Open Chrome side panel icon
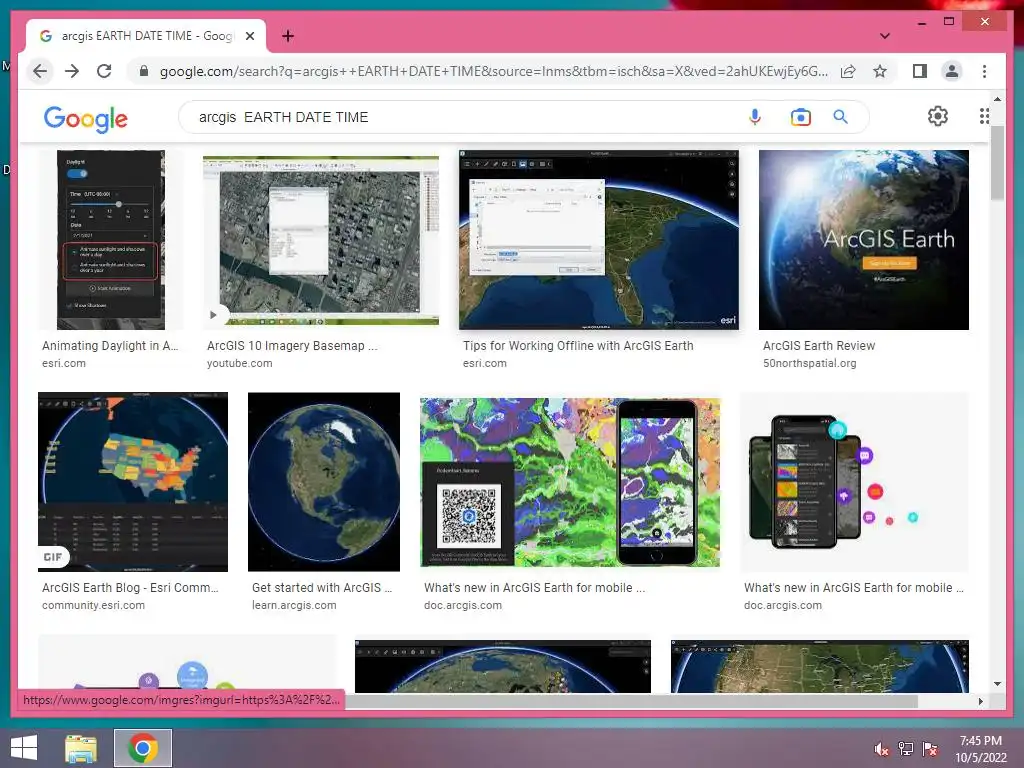This screenshot has width=1024, height=768. [x=920, y=71]
